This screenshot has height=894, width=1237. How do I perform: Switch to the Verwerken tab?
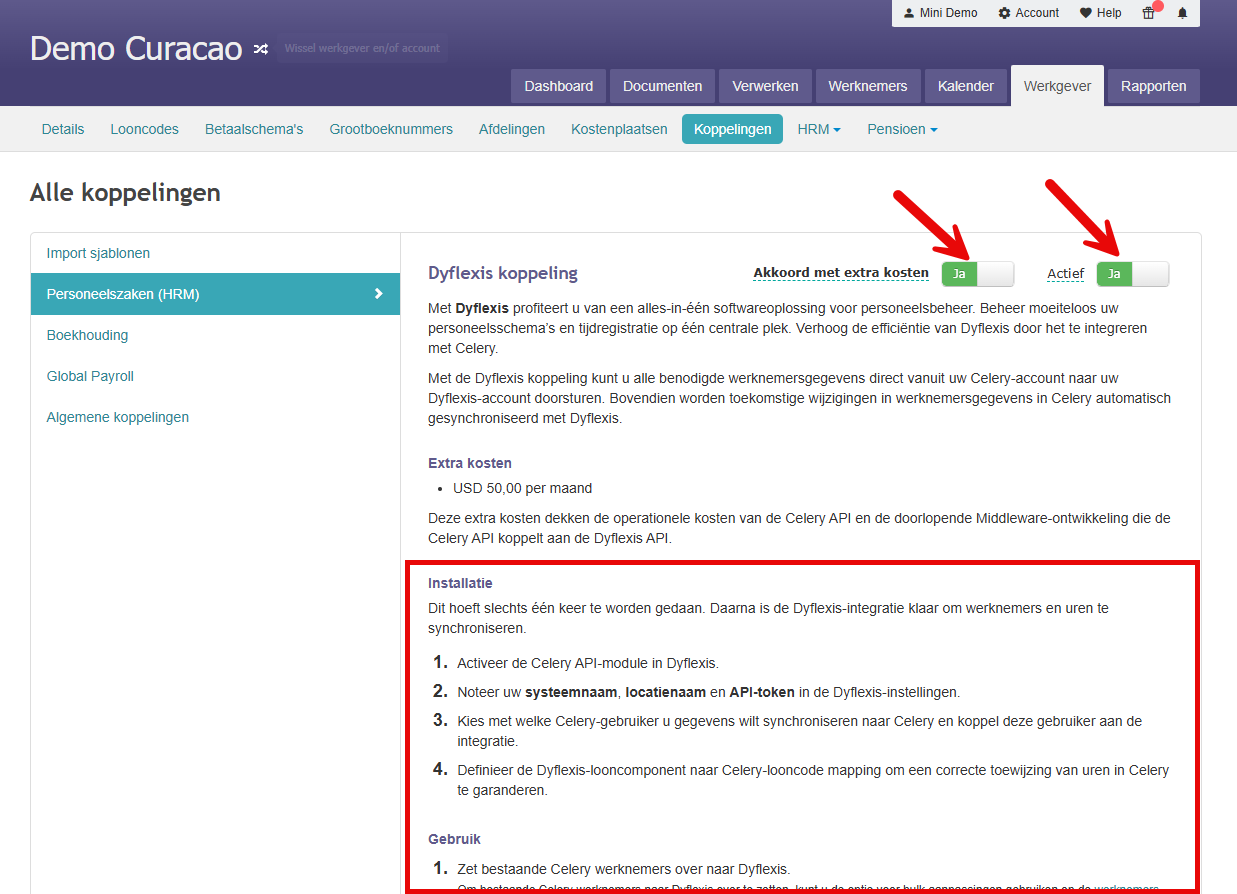[x=765, y=86]
